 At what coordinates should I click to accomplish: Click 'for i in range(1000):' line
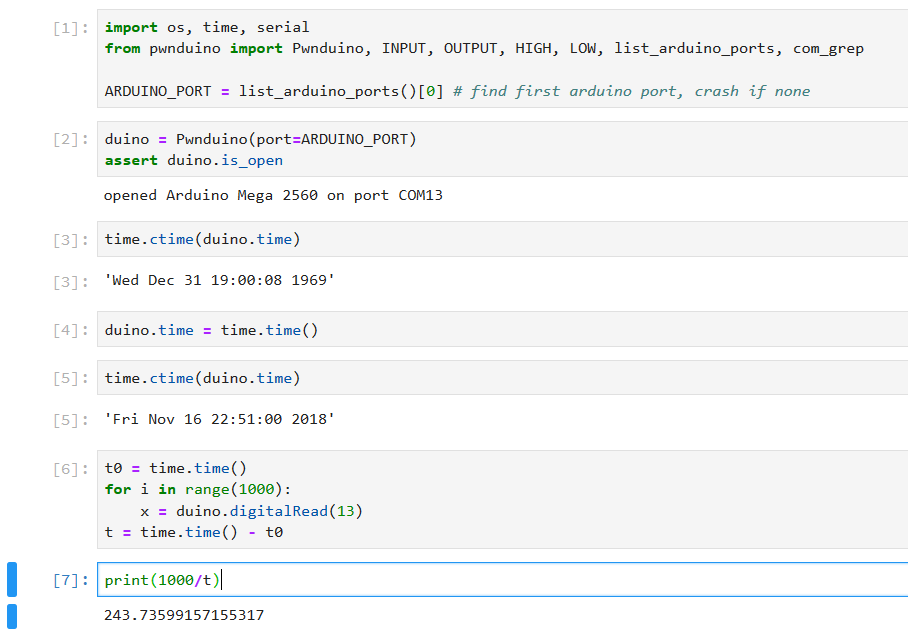pos(198,490)
